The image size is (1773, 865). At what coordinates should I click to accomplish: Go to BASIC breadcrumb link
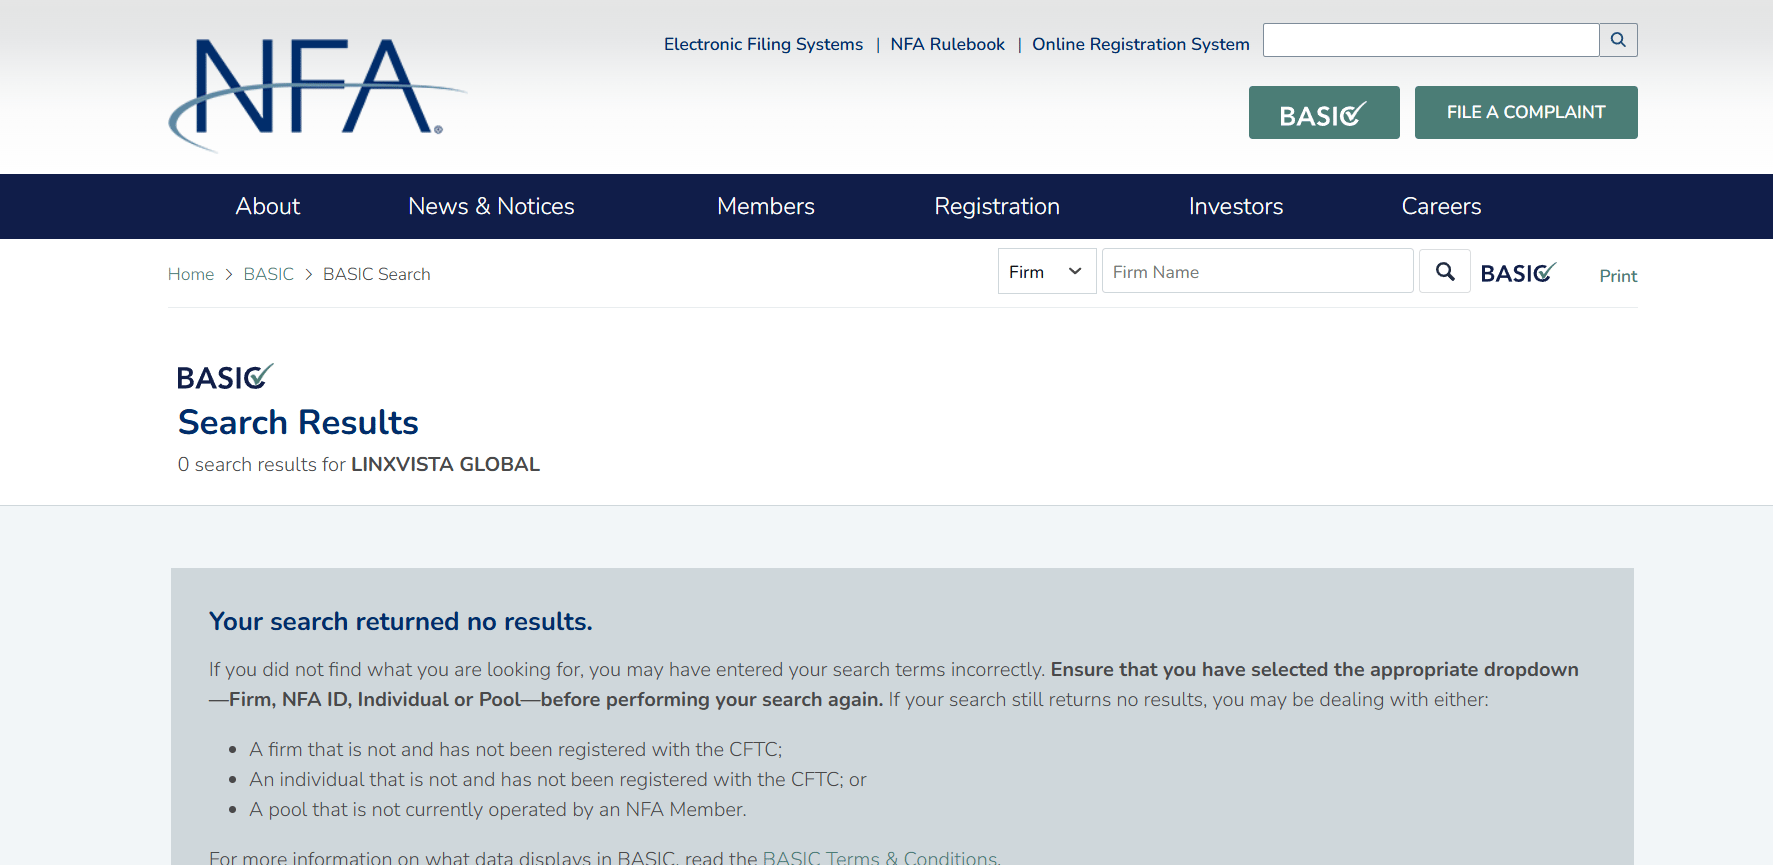269,274
